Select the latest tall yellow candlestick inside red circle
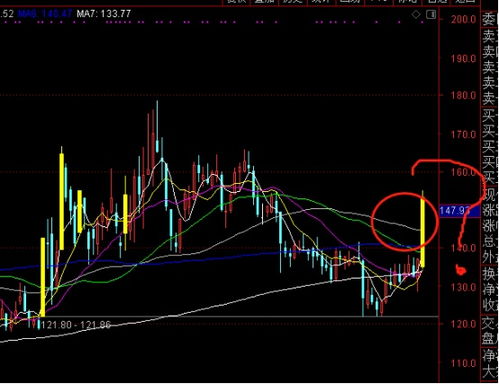Viewport: 499px width, 384px height. (422, 231)
